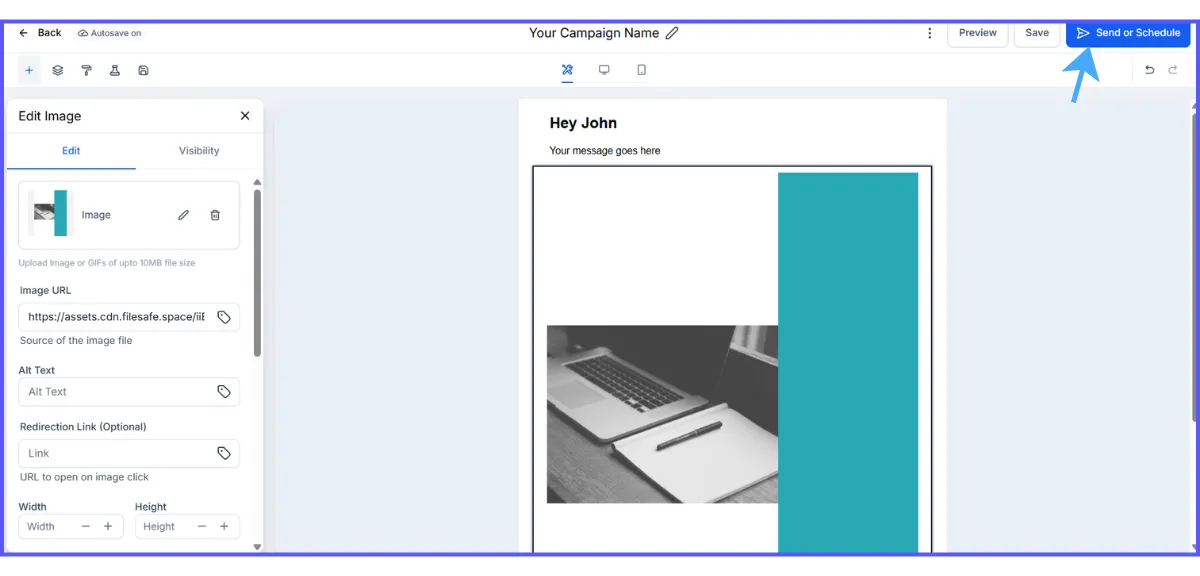Viewport: 1200px width, 576px height.
Task: Edit image with pencil icon
Action: (183, 215)
